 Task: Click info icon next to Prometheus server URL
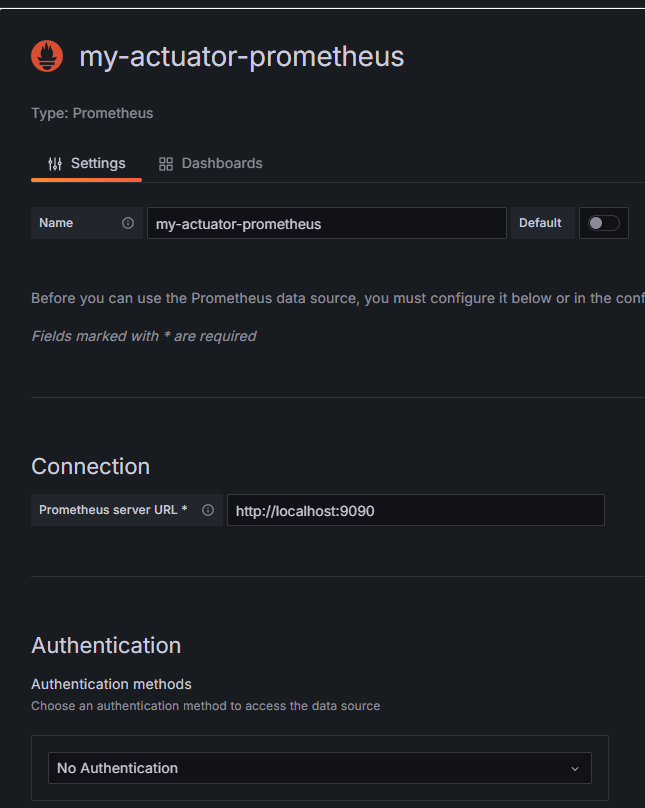point(208,510)
